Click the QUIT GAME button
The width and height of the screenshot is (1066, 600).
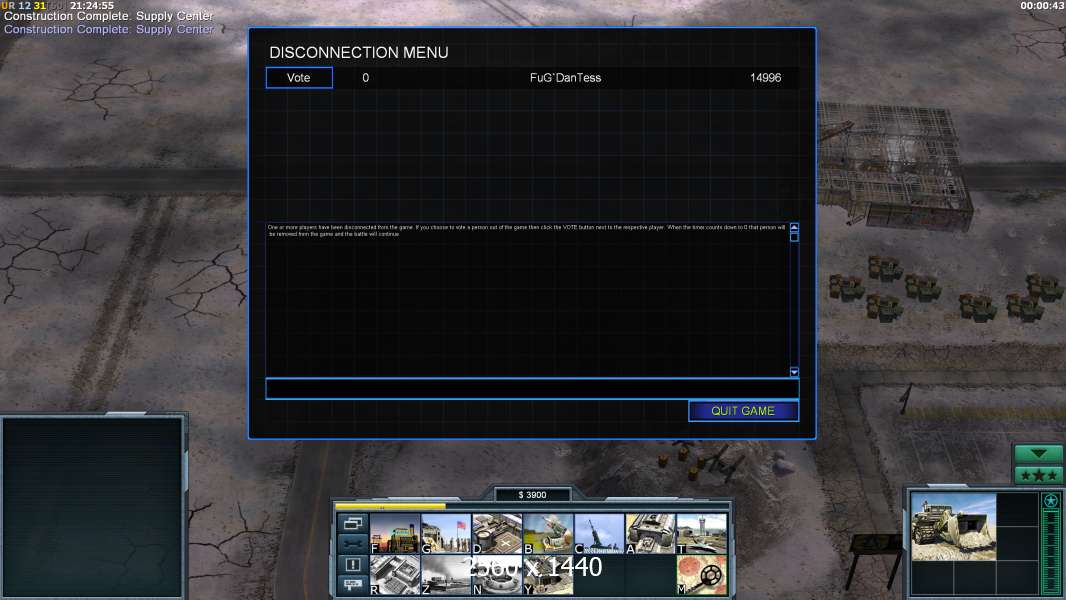click(743, 411)
